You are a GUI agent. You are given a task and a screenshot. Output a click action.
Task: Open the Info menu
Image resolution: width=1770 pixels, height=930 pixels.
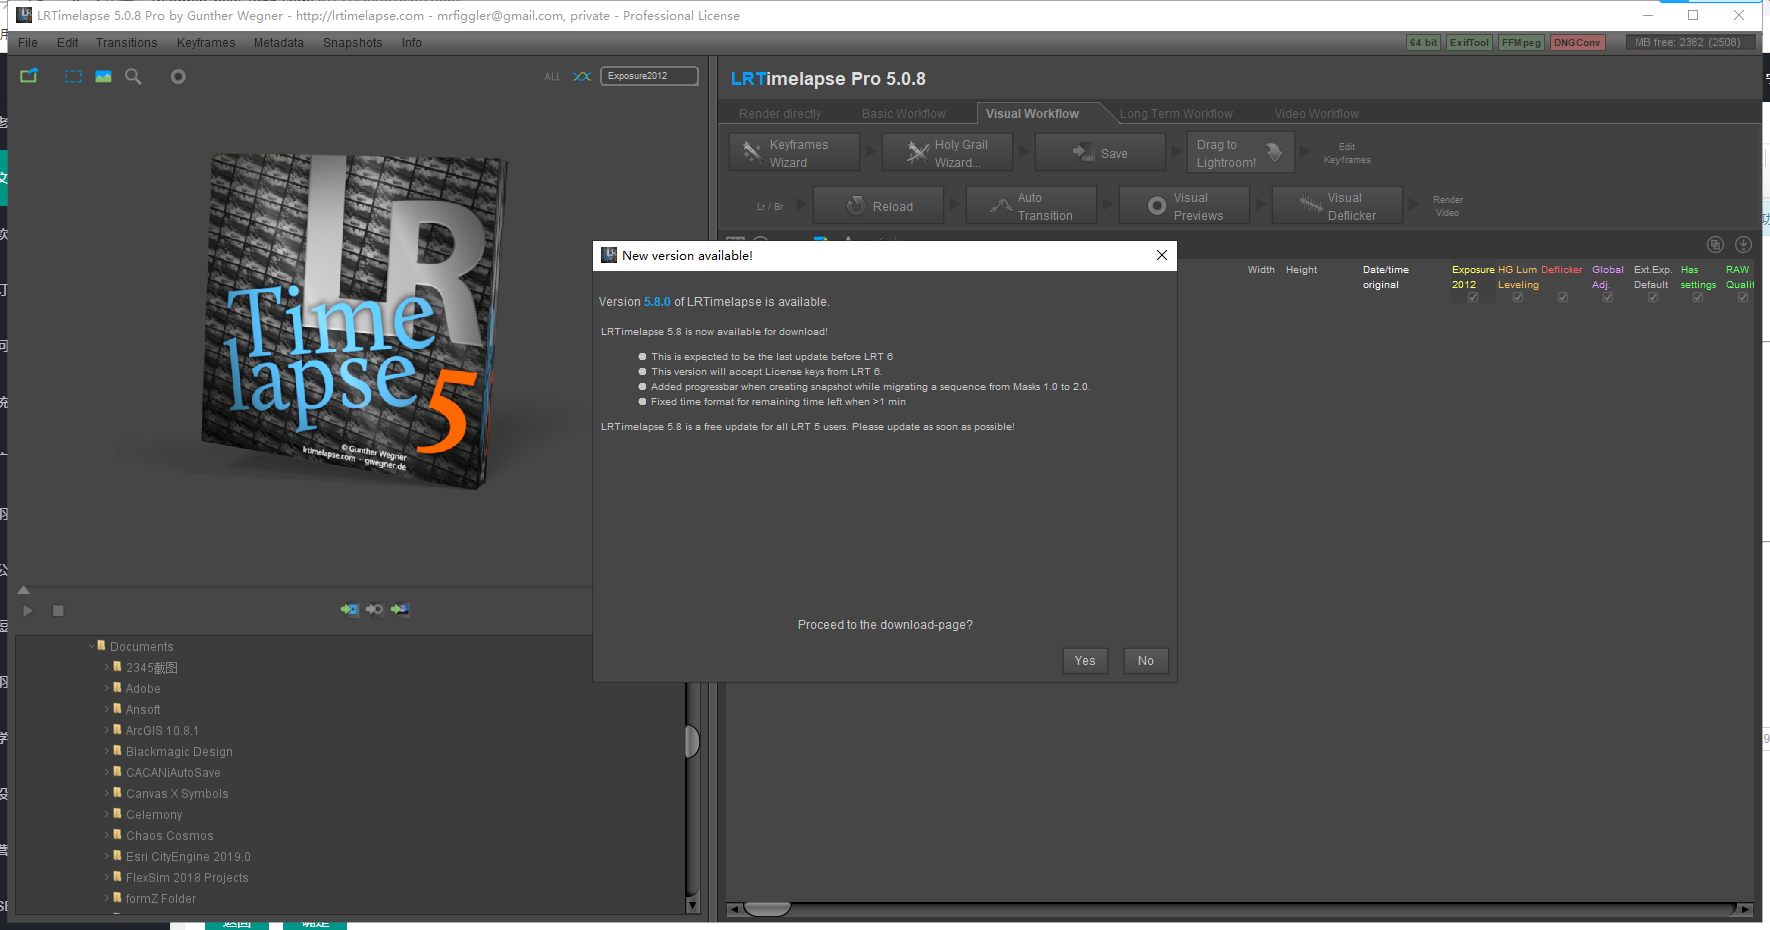pyautogui.click(x=412, y=43)
